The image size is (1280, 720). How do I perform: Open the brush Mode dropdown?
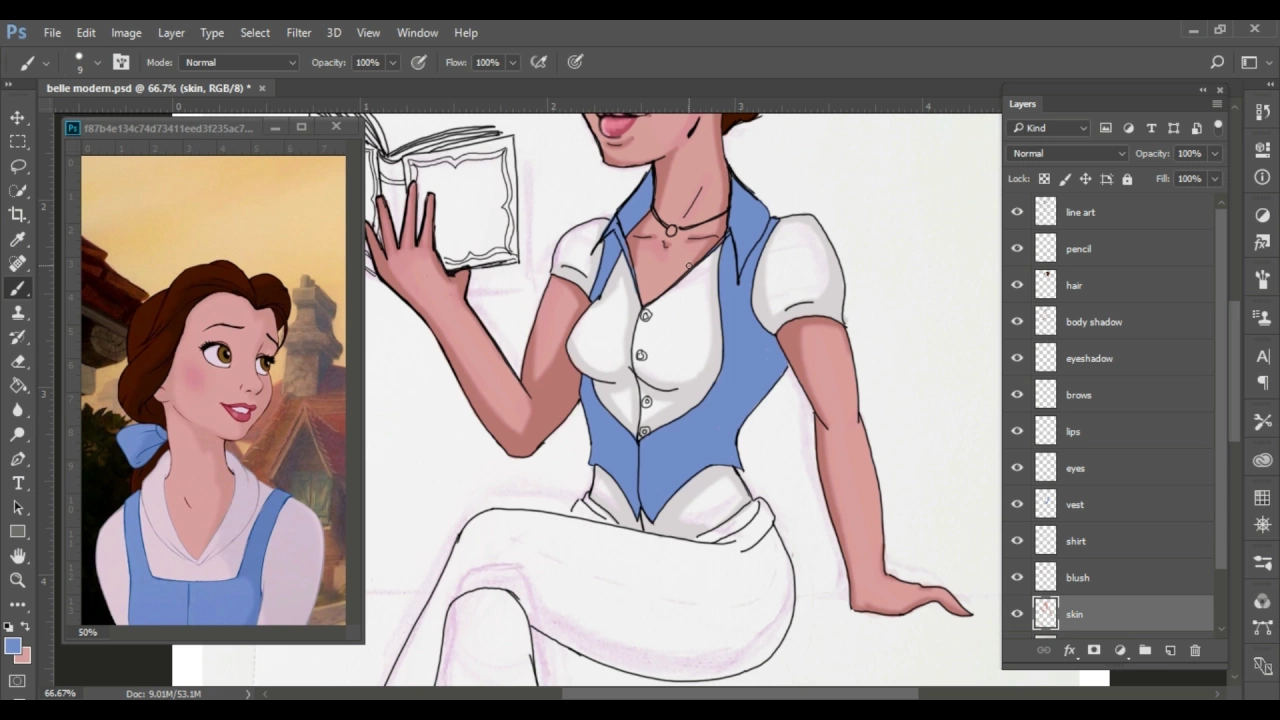click(x=239, y=62)
